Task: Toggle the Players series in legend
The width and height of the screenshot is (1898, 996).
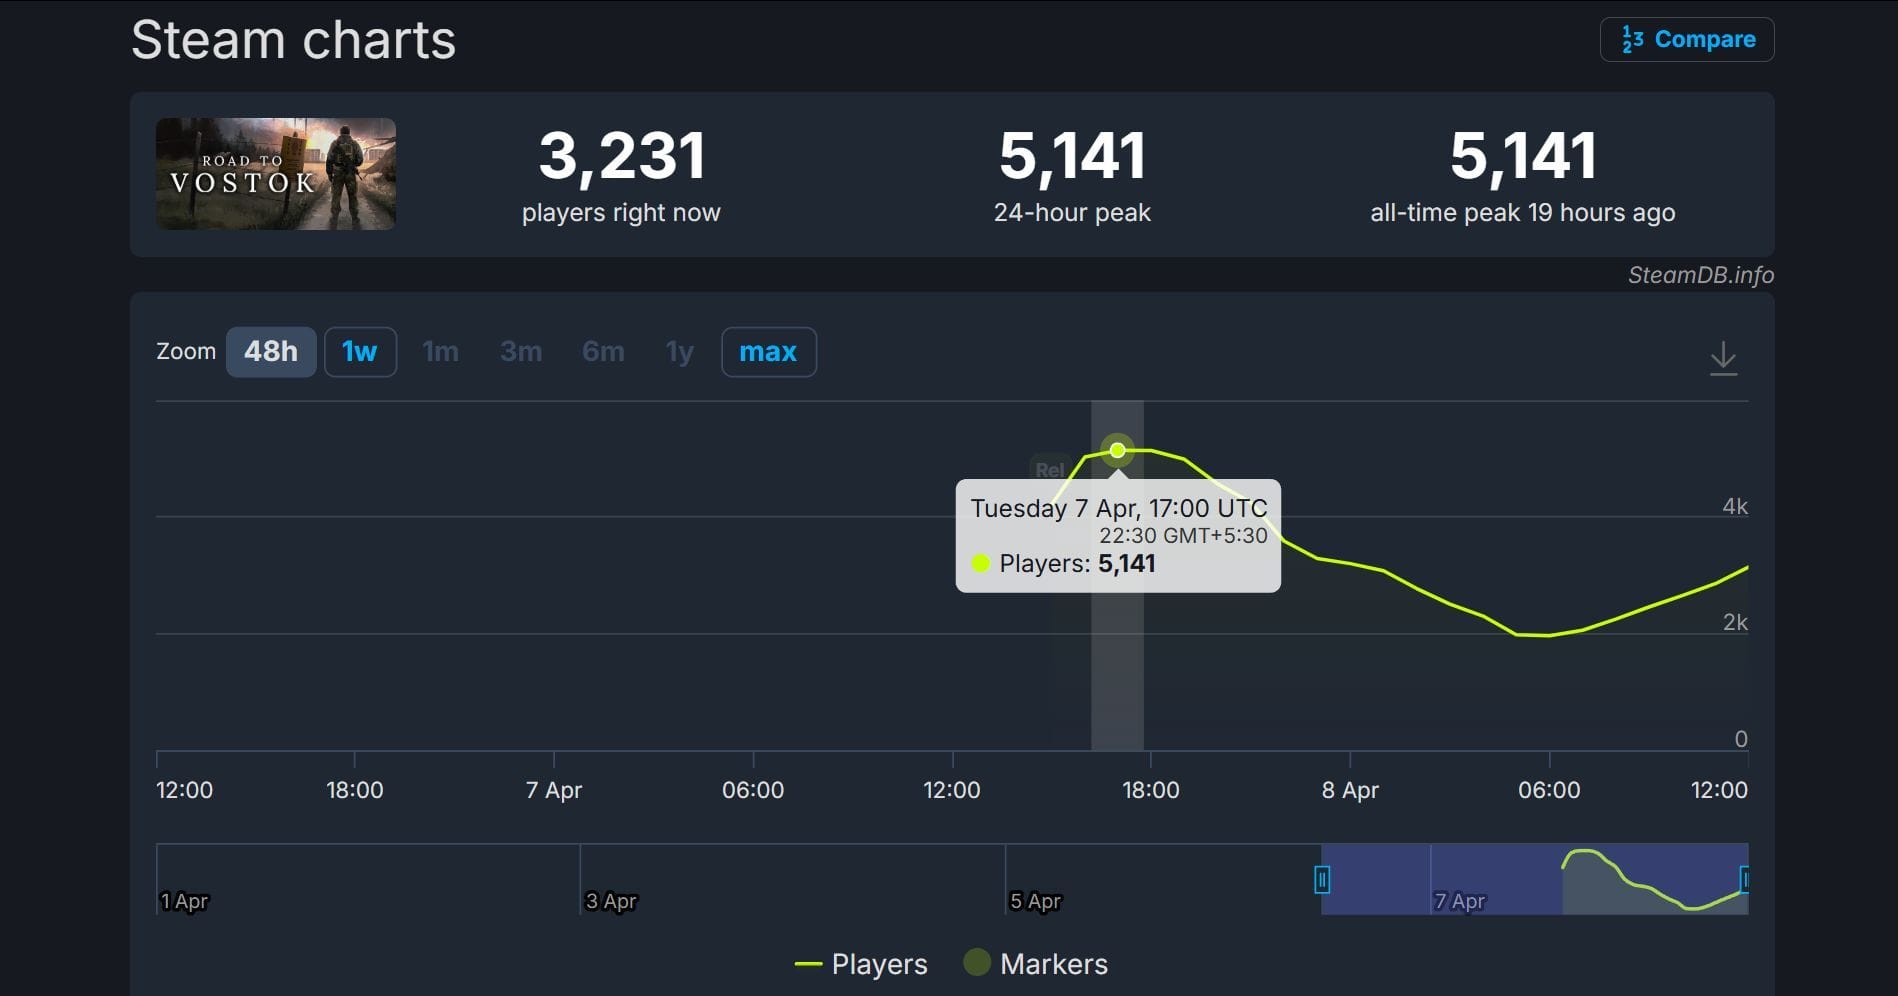Action: [862, 964]
